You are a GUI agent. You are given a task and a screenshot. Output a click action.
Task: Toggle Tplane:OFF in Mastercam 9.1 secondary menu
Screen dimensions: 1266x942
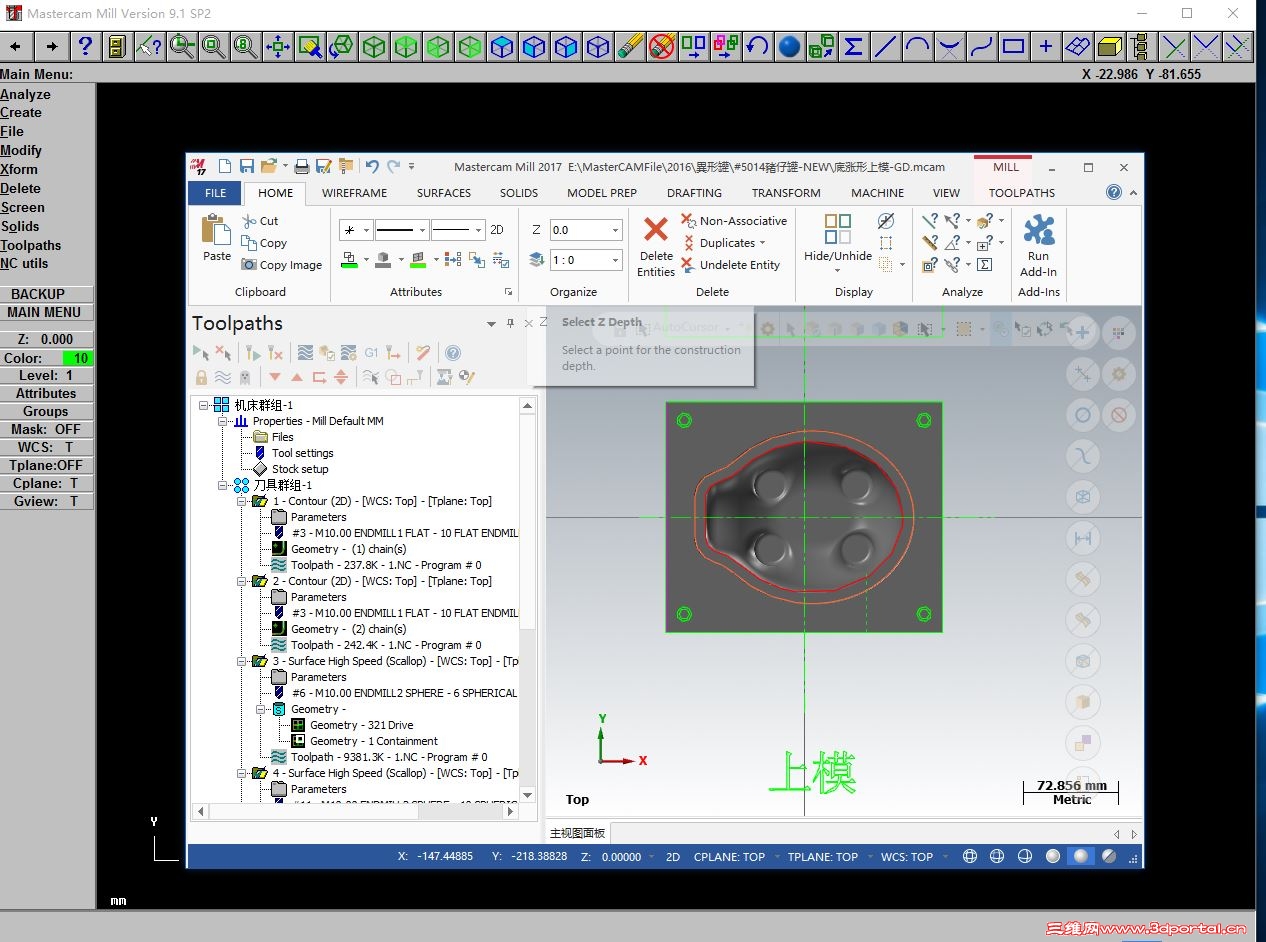tap(46, 465)
